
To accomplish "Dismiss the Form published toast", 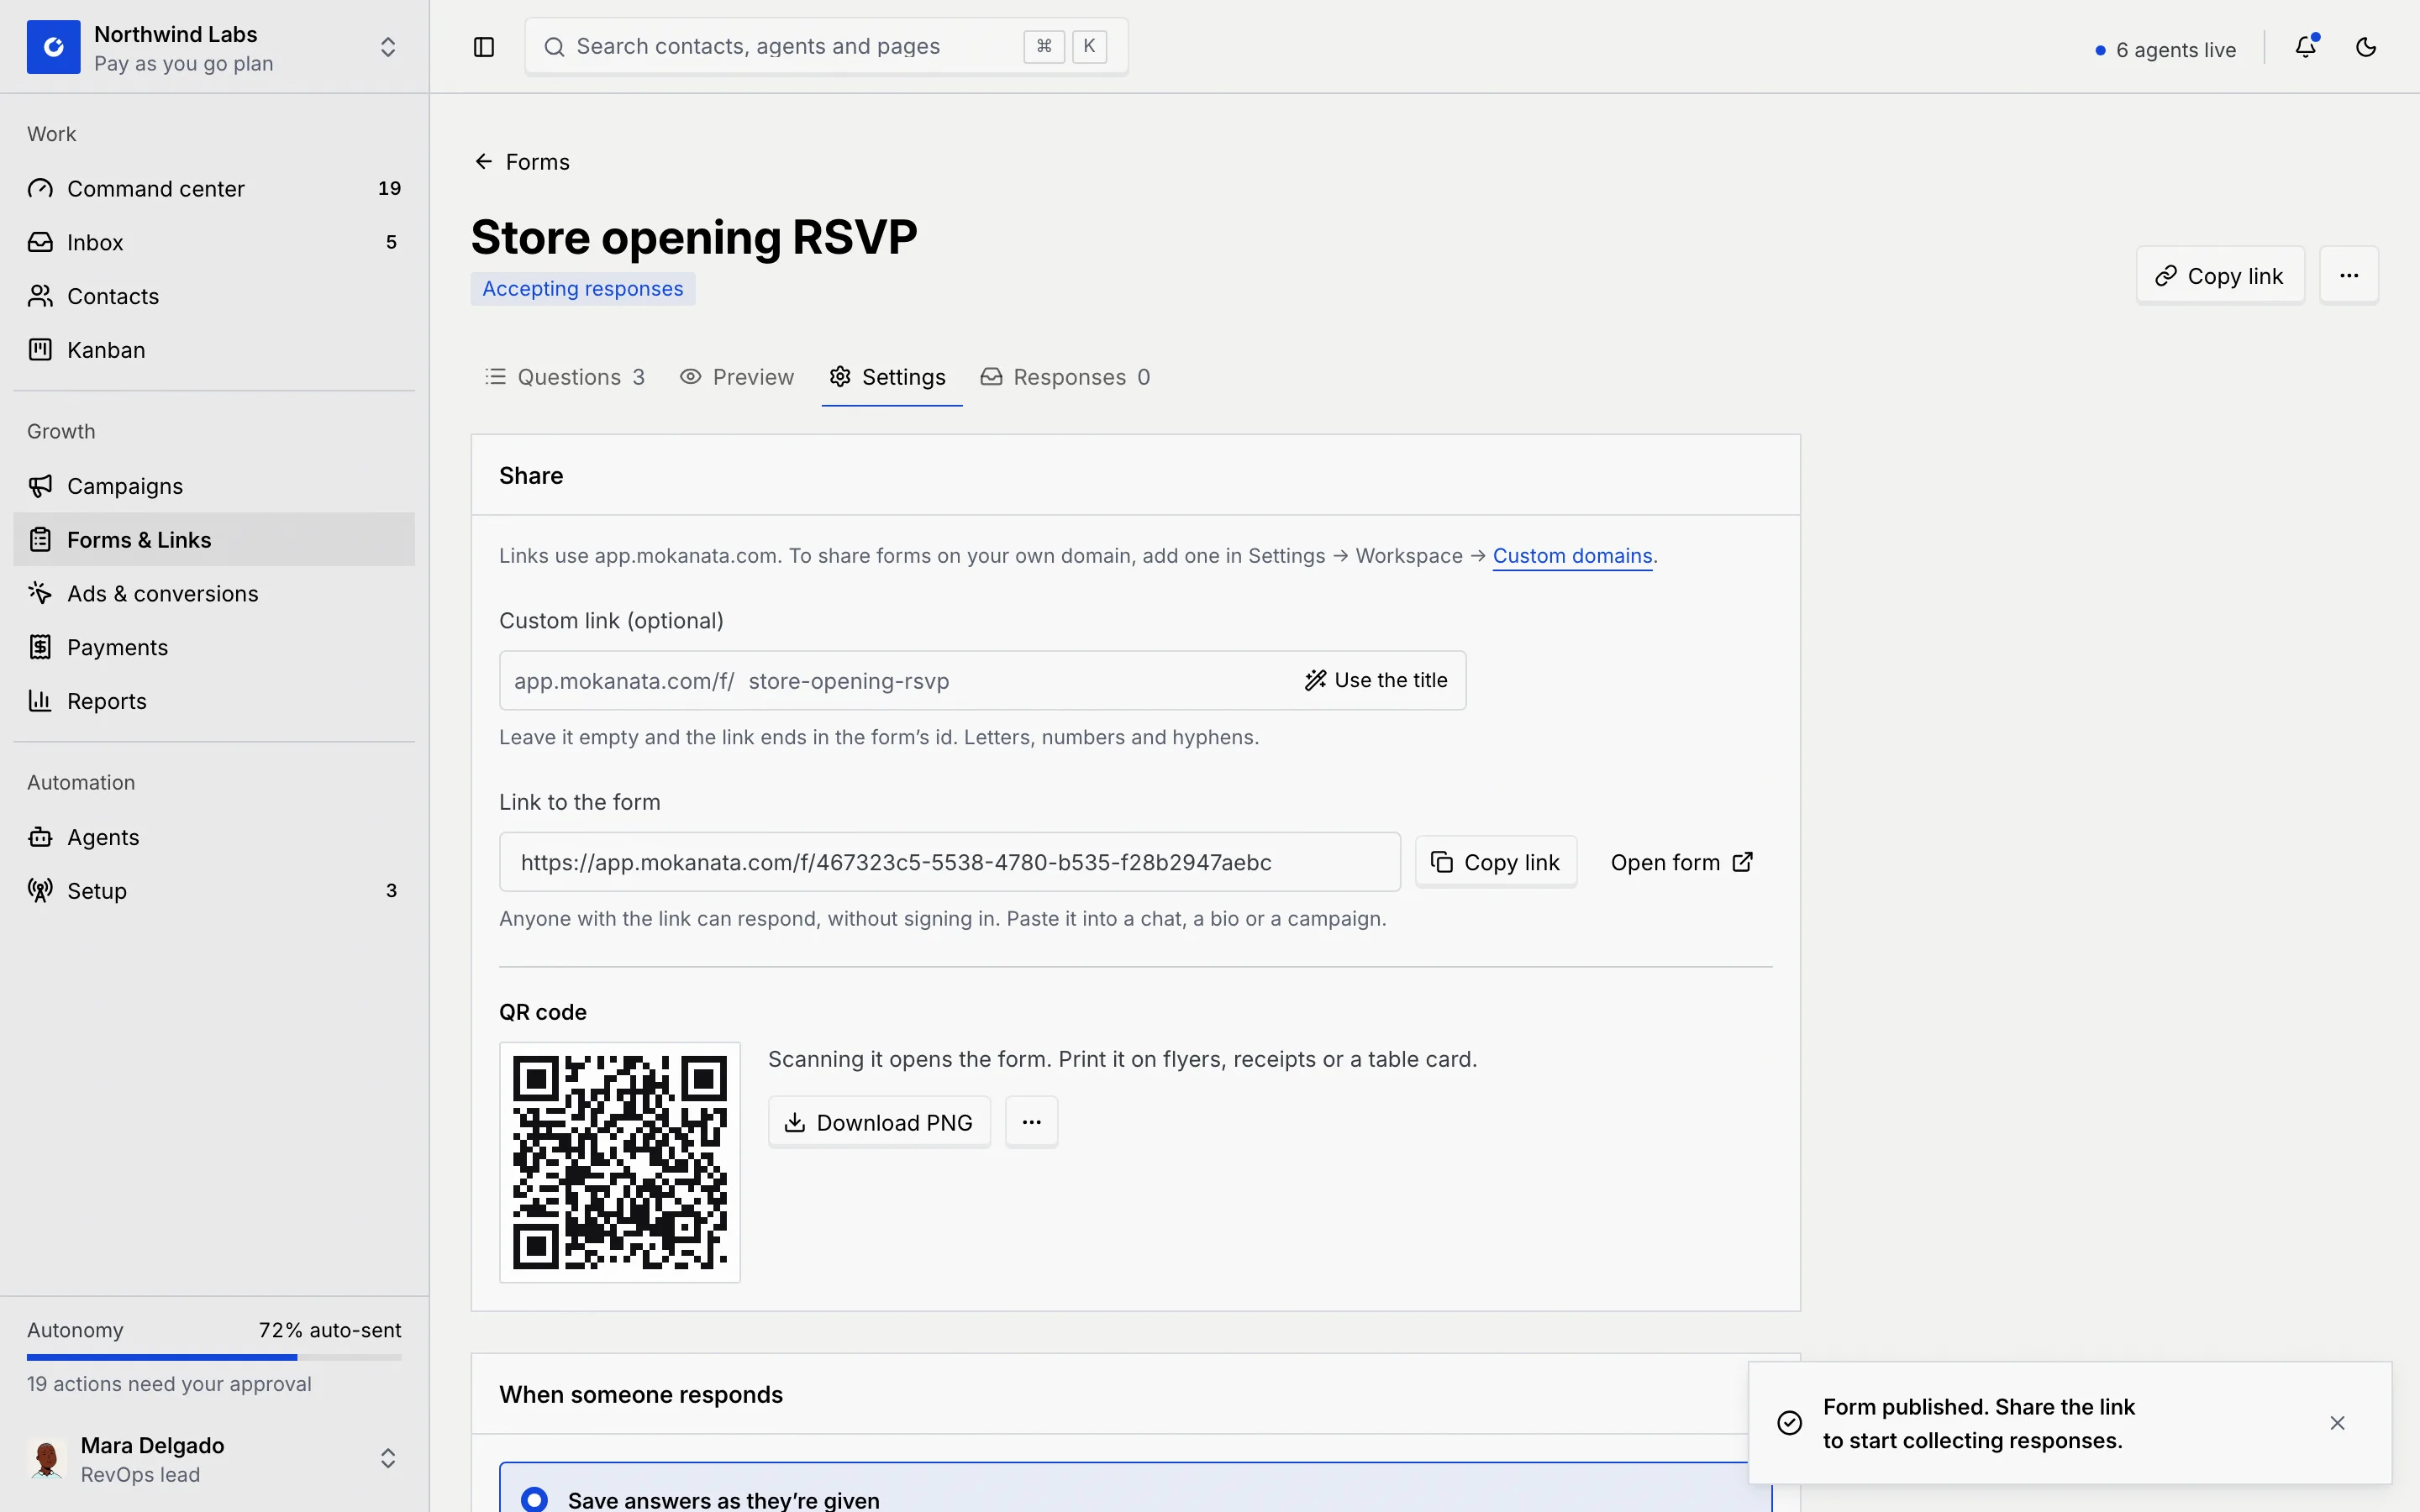I will coord(2337,1423).
